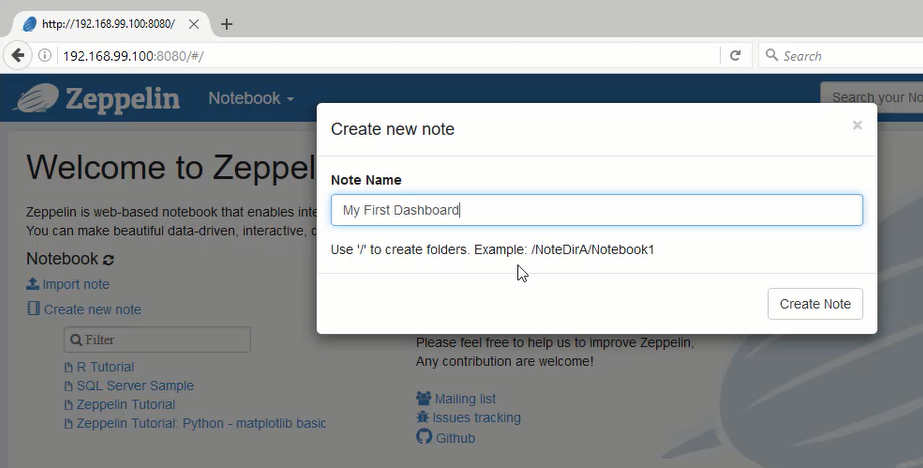Open the Mailing list link
This screenshot has height=468, width=923.
point(465,399)
